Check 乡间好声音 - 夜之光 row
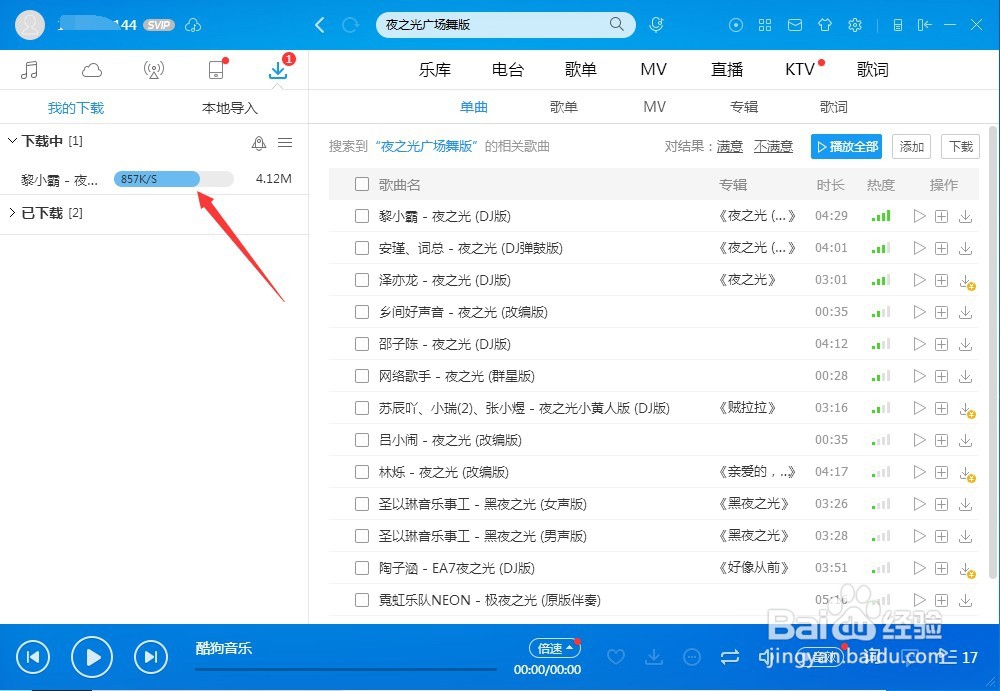The width and height of the screenshot is (1000, 691). (362, 312)
